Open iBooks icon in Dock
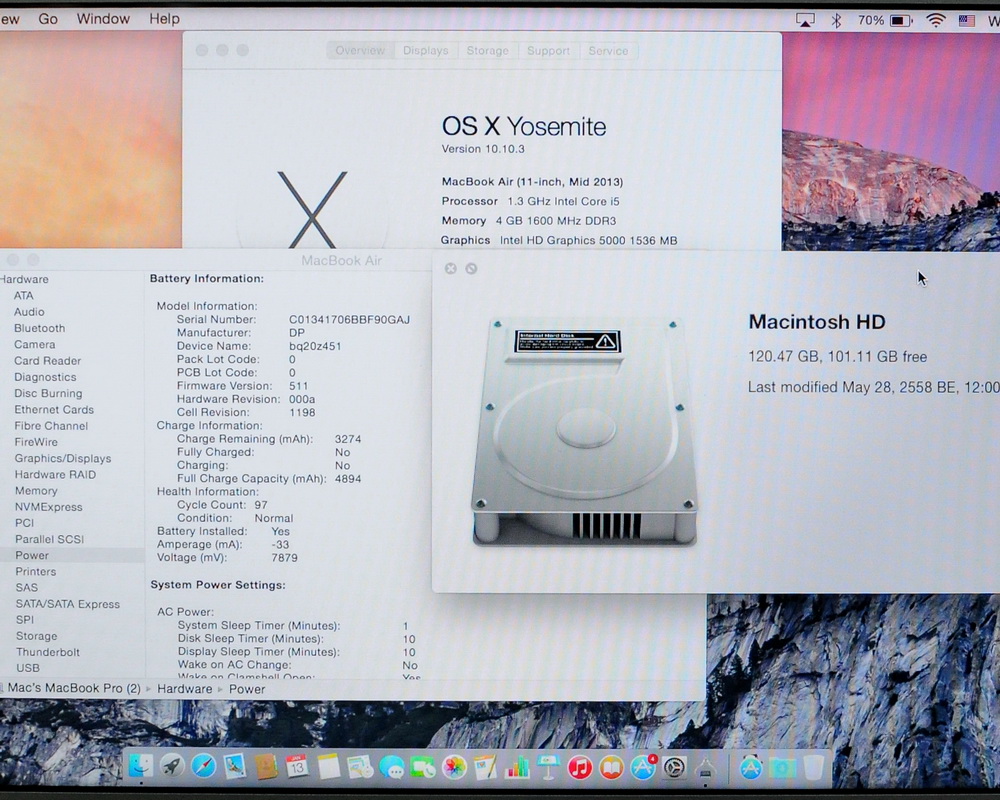 [x=611, y=767]
